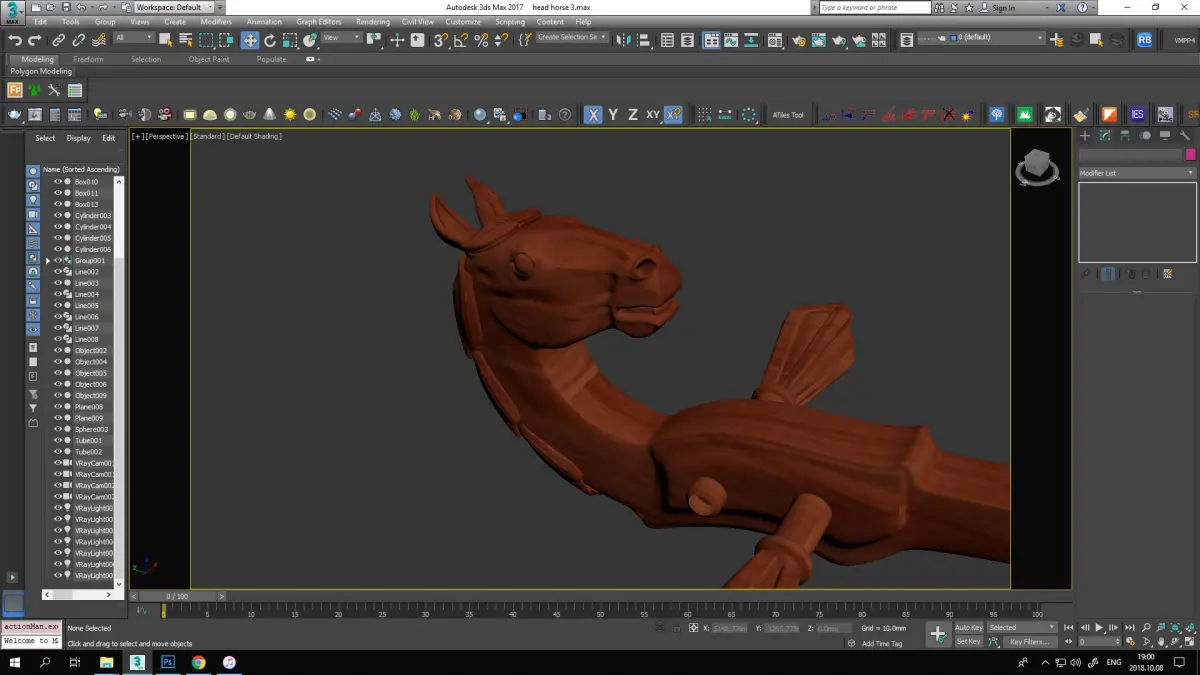The width and height of the screenshot is (1200, 675).
Task: Click the Undo arrow in main toolbar
Action: [x=15, y=40]
